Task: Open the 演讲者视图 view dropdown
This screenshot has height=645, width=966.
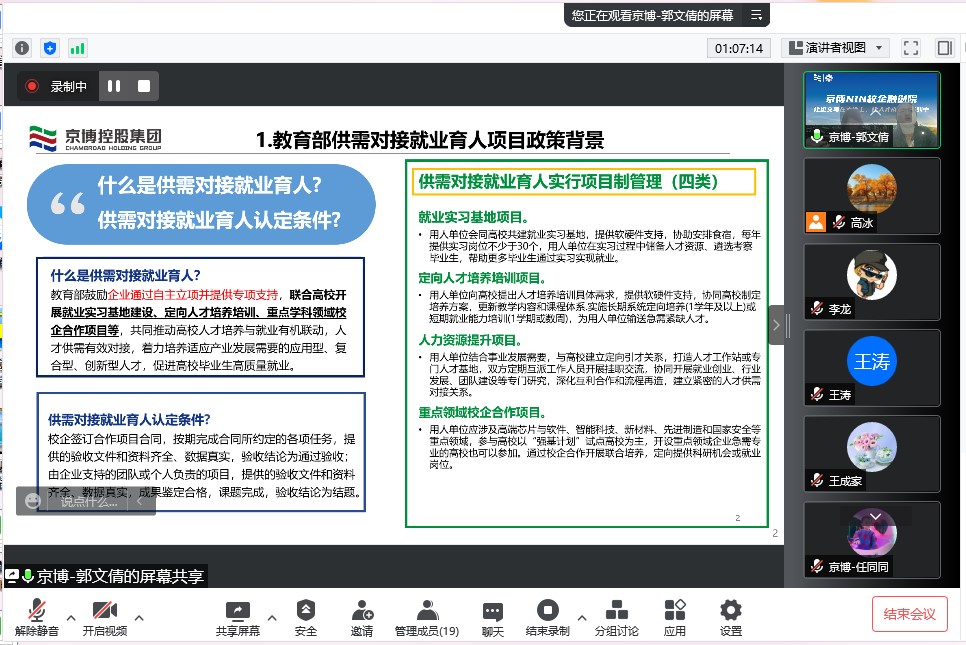Action: tap(835, 48)
